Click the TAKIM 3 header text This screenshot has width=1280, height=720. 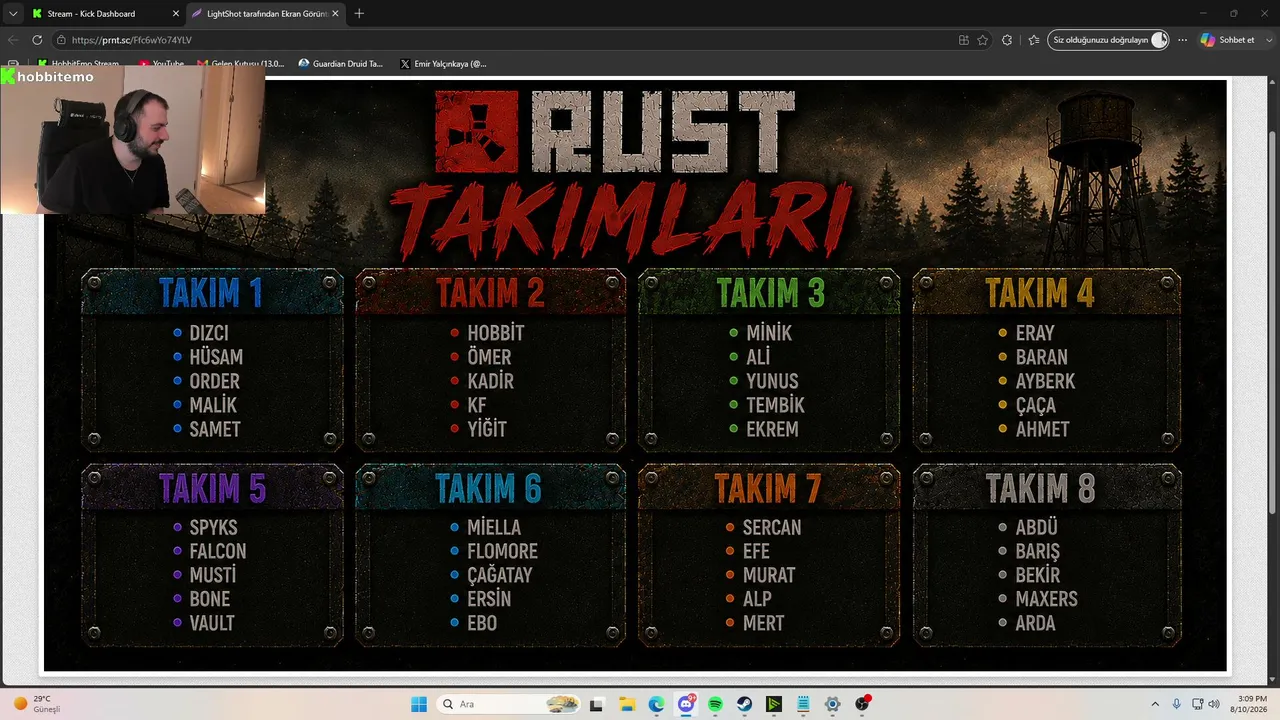770,293
